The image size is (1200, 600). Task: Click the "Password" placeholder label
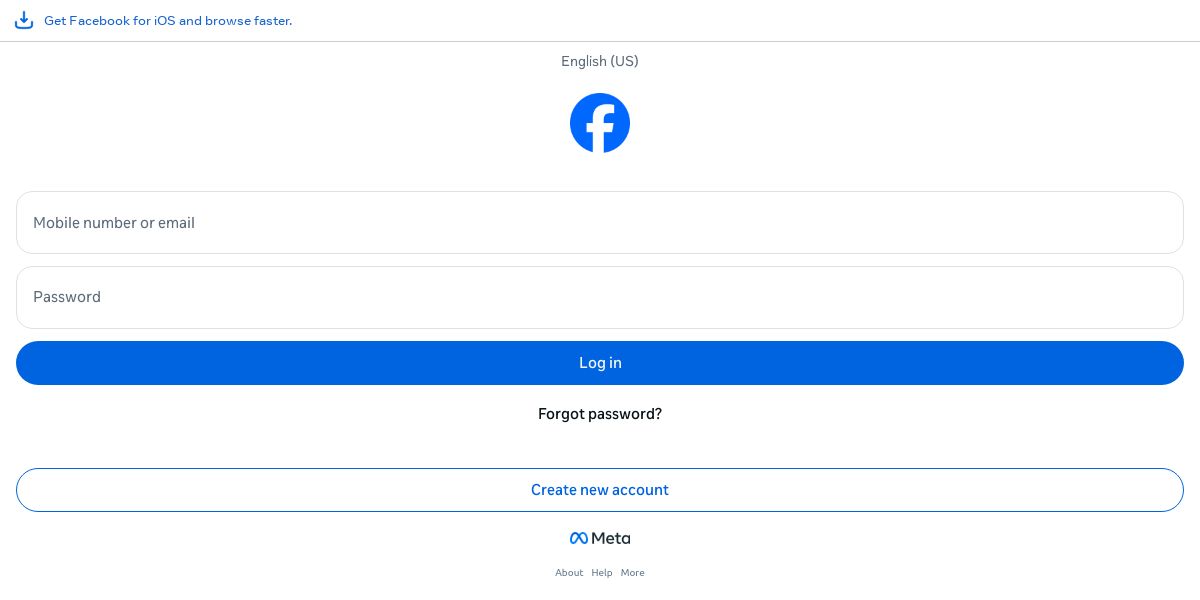pyautogui.click(x=67, y=297)
